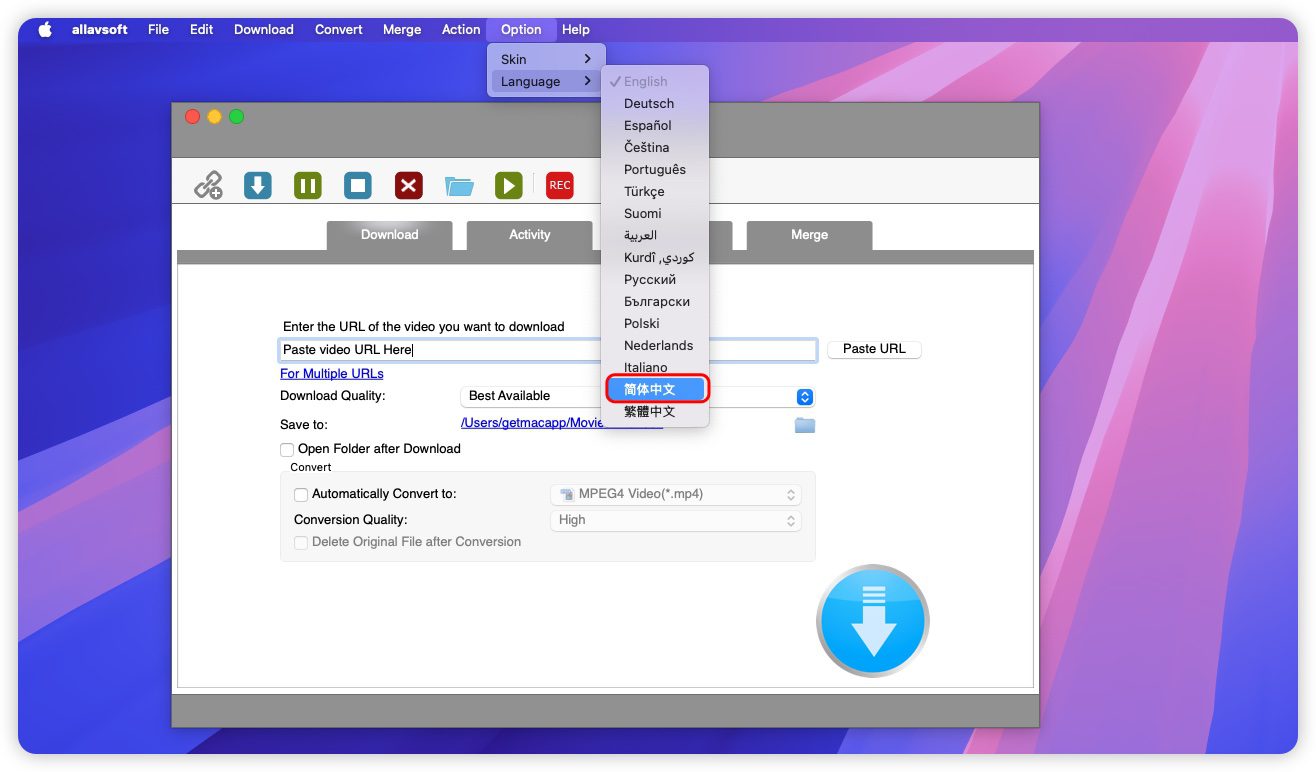Screen dimensions: 1316x772
Task: Open the Edit menu
Action: tap(202, 30)
